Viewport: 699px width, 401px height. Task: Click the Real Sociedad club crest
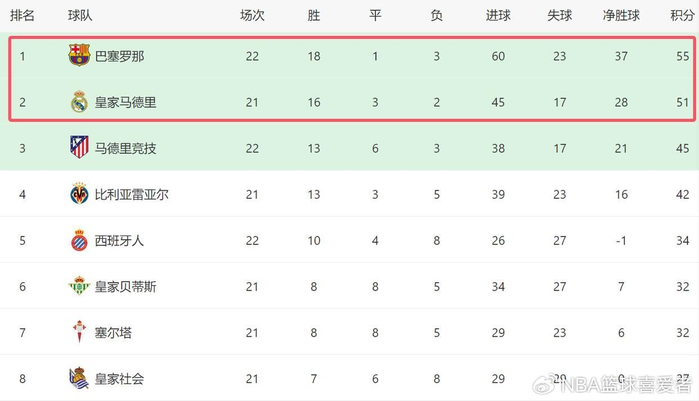pyautogui.click(x=79, y=378)
